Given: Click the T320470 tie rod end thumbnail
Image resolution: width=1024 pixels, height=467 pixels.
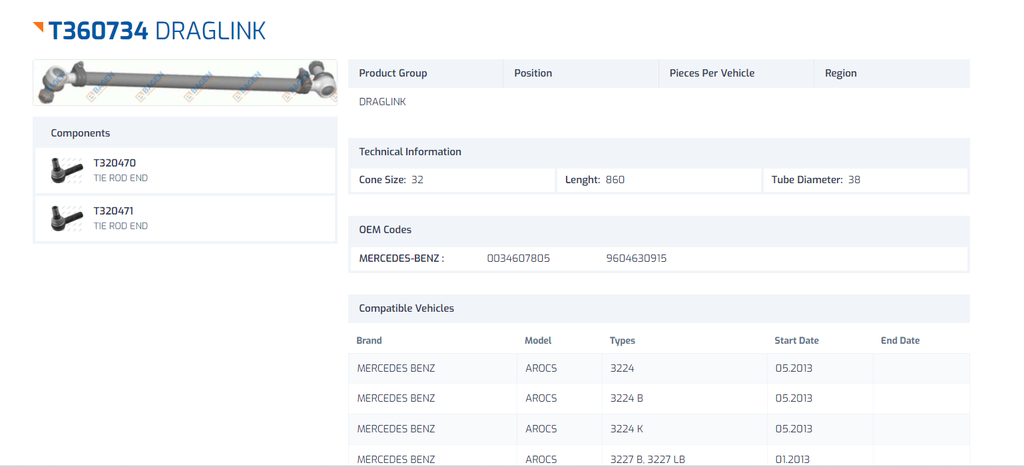Looking at the screenshot, I should (67, 170).
